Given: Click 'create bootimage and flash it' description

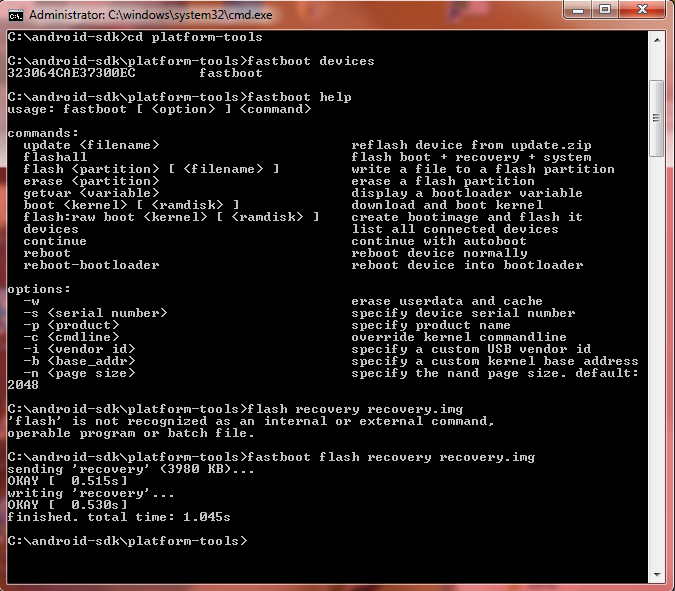Looking at the screenshot, I should click(467, 217).
